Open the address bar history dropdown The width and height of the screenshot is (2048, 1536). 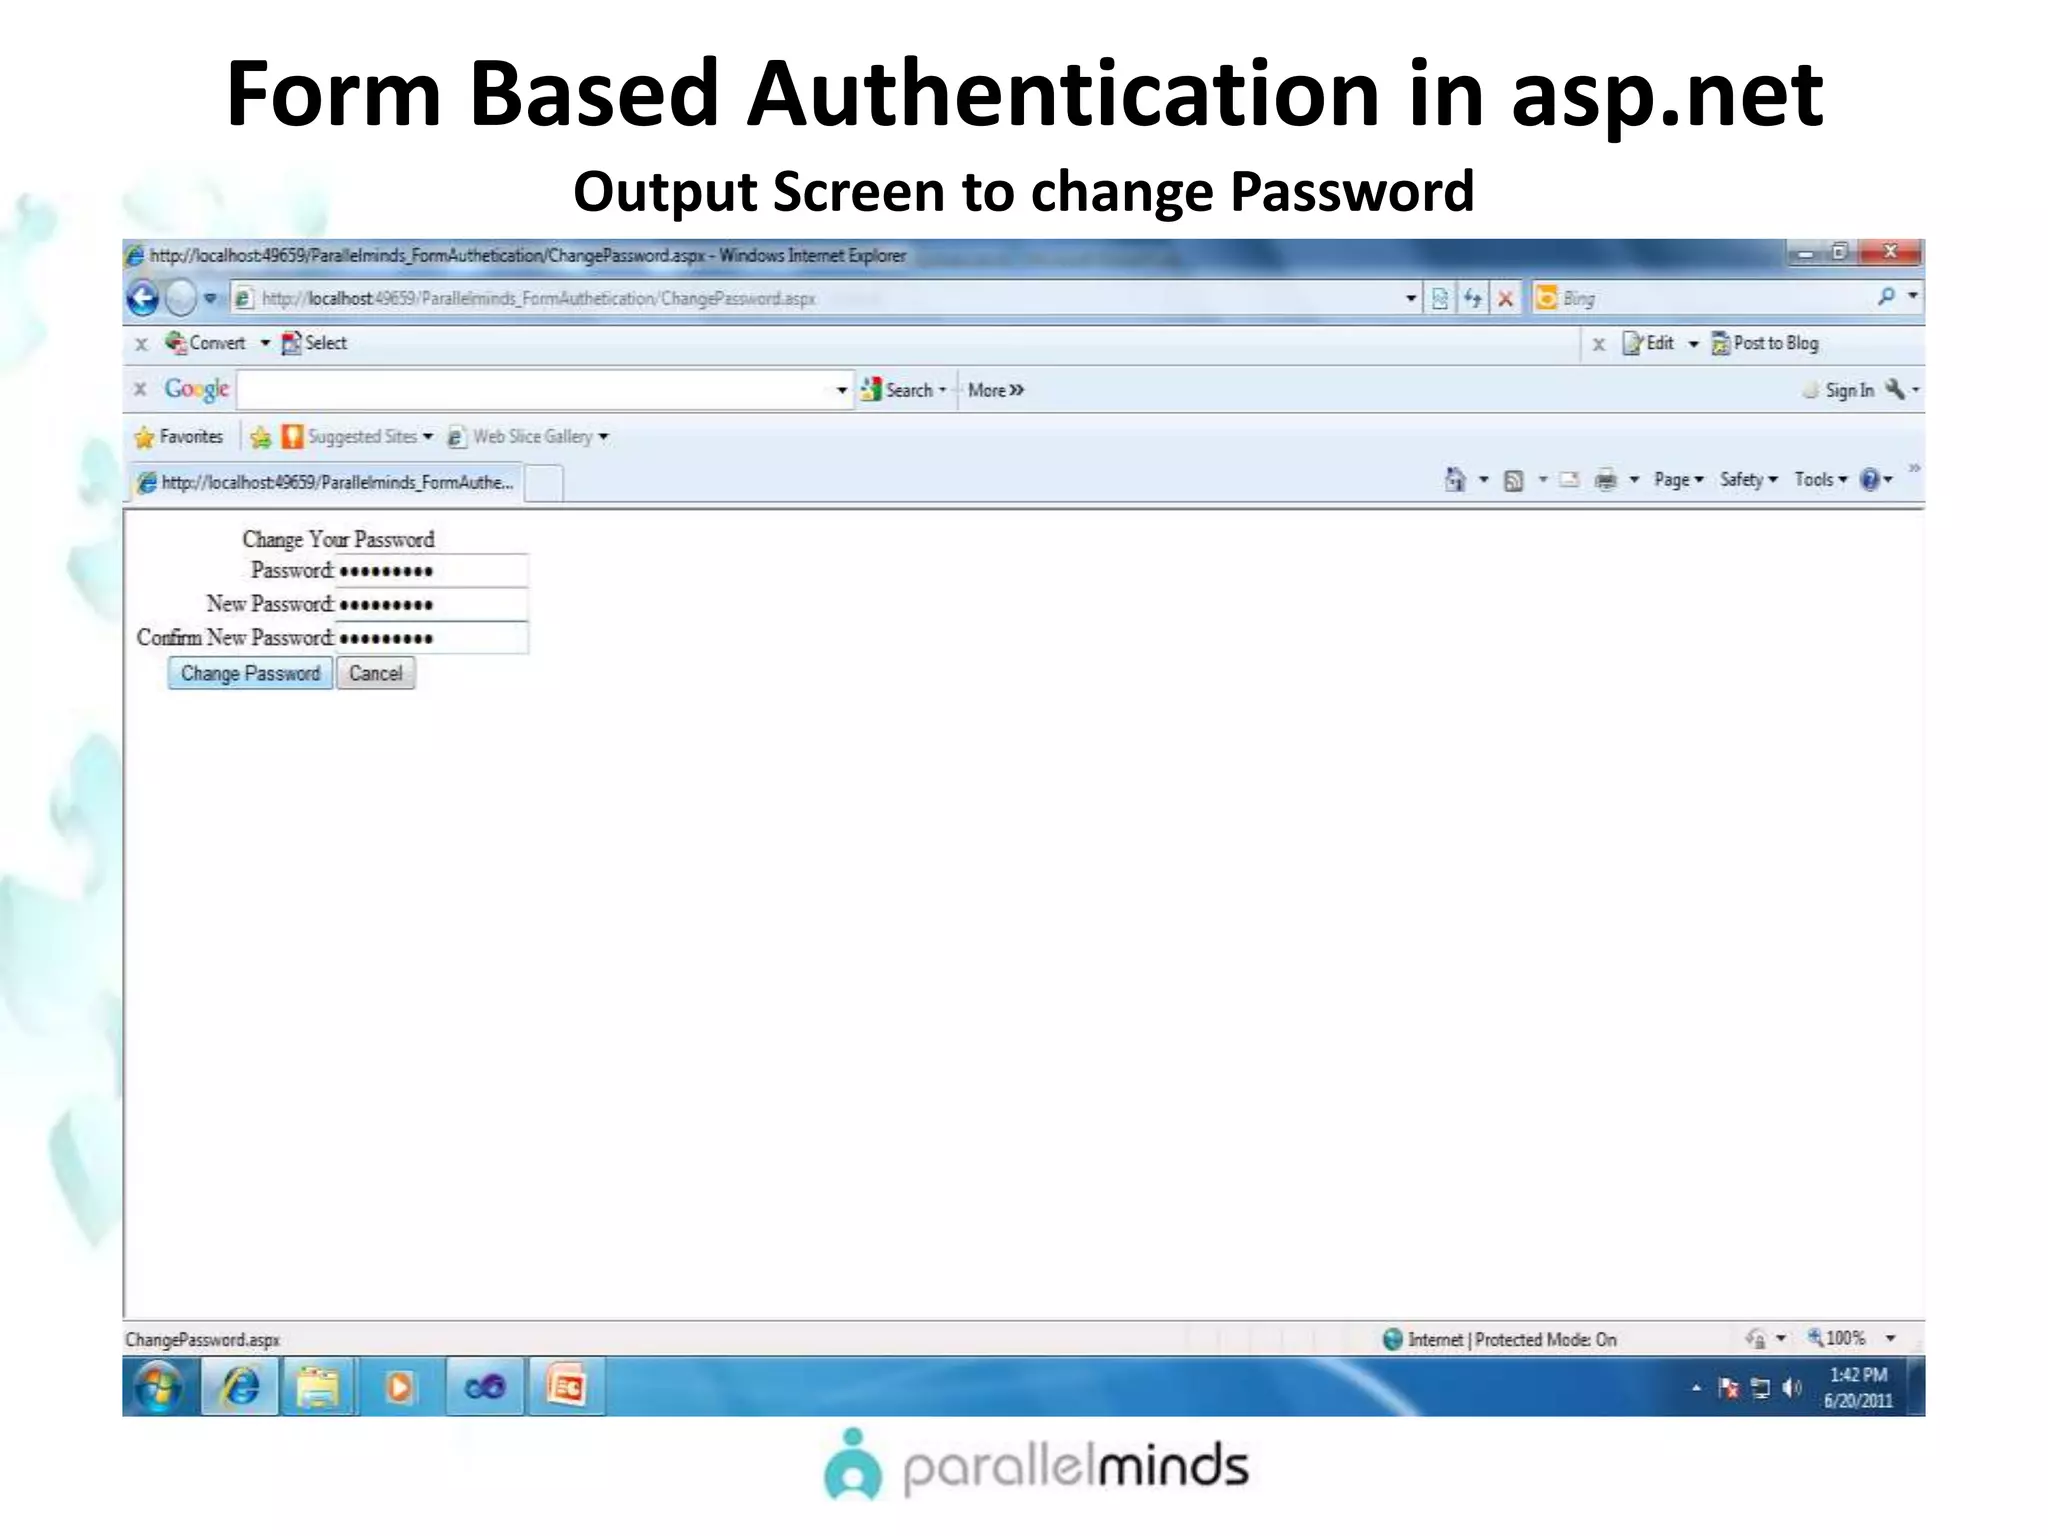tap(1410, 298)
